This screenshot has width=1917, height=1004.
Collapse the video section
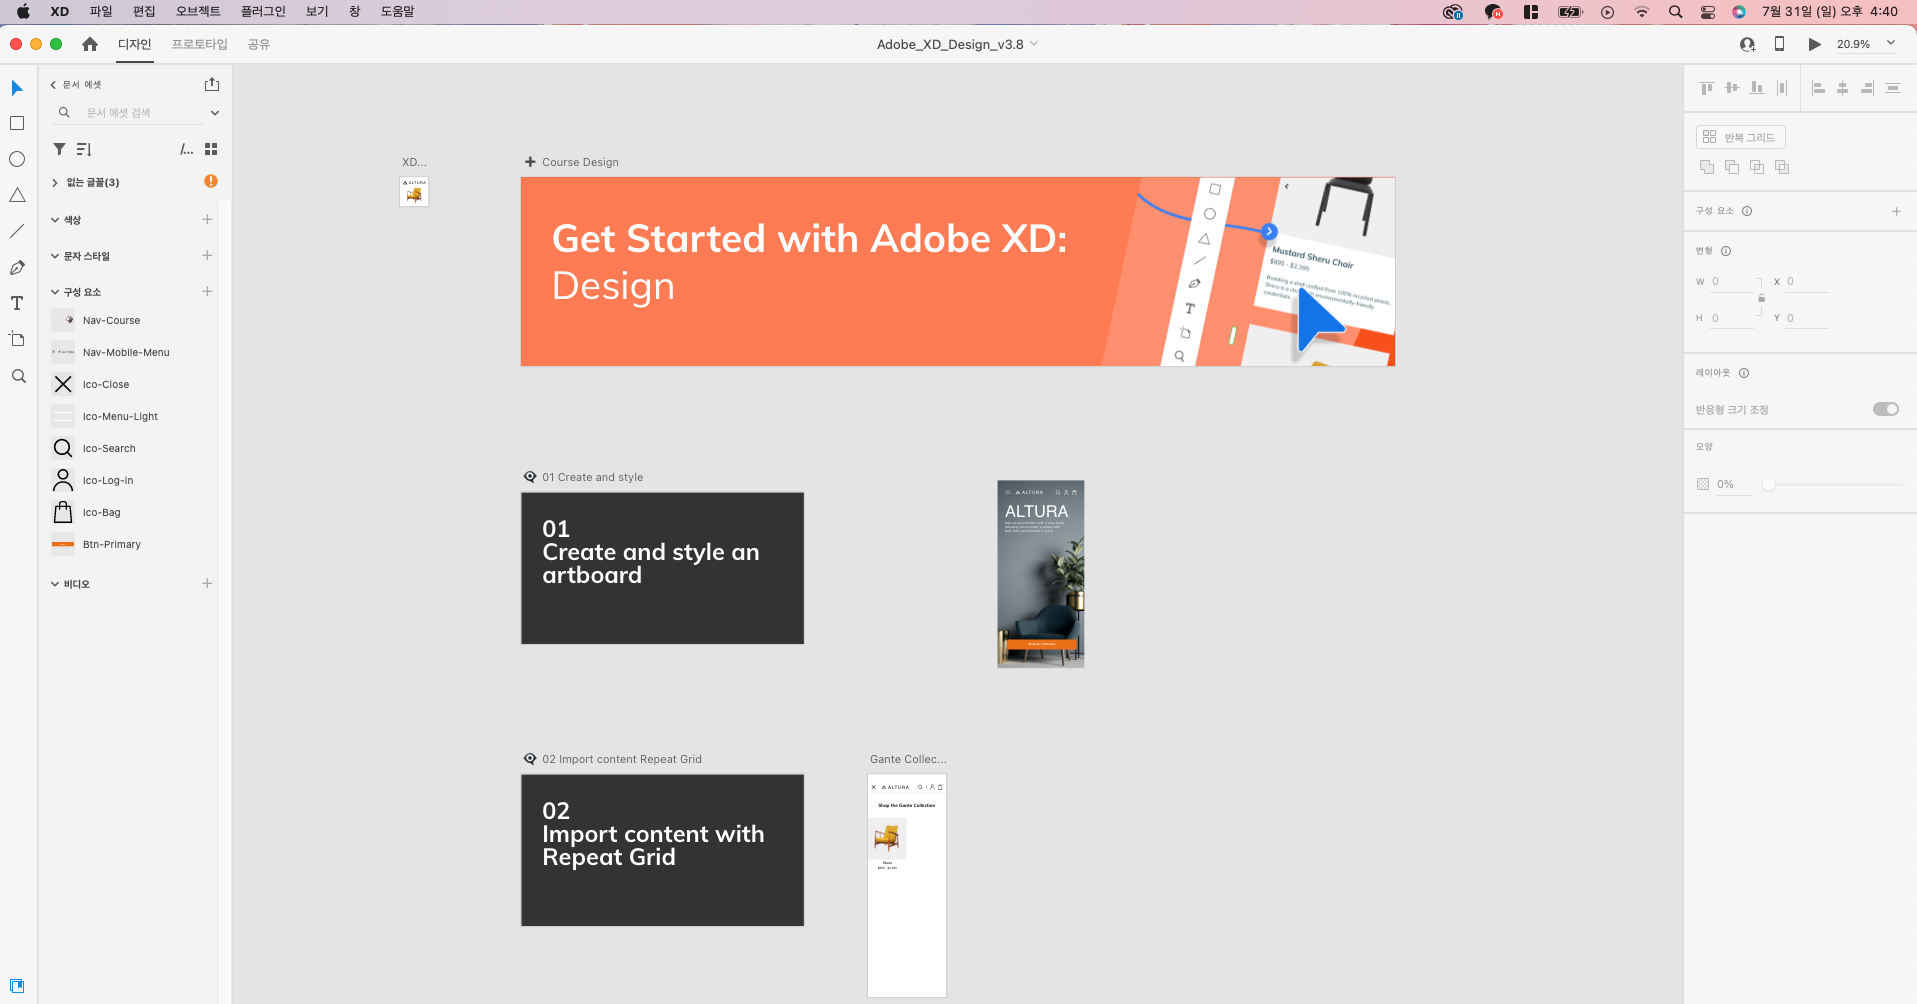tap(55, 584)
